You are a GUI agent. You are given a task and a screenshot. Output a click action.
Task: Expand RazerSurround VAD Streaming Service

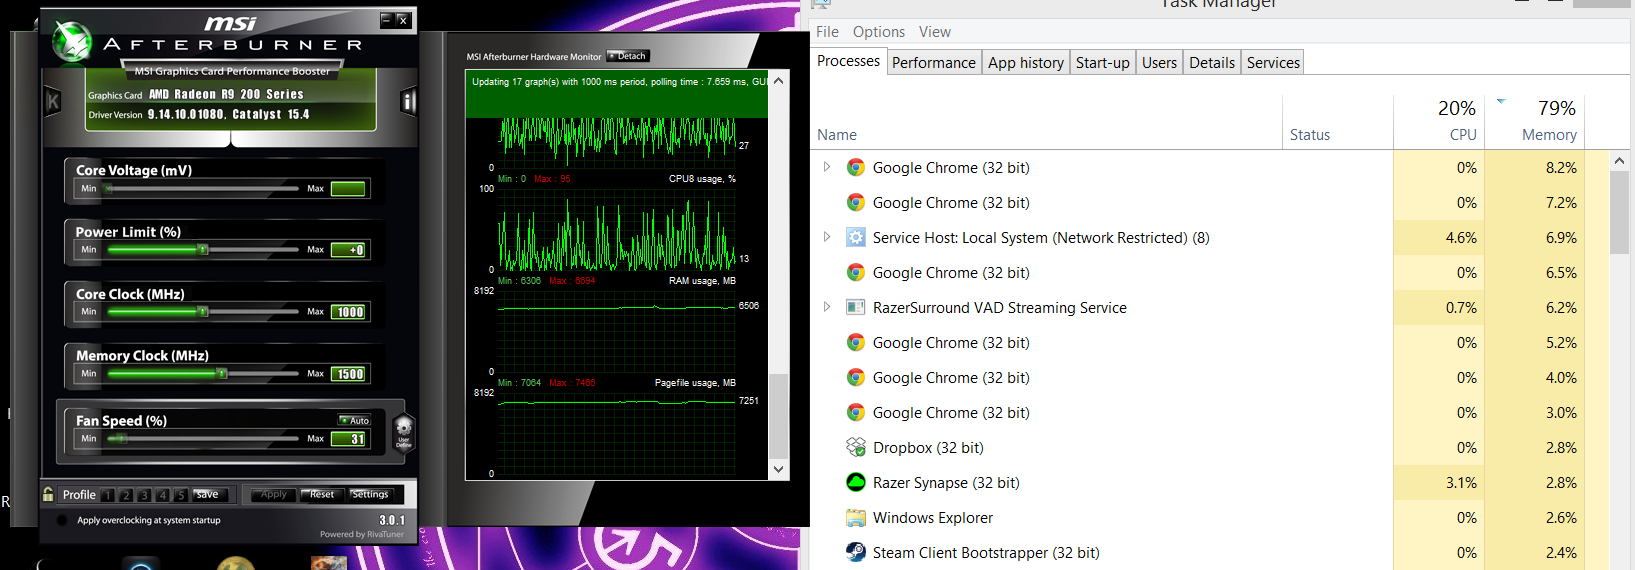(826, 307)
